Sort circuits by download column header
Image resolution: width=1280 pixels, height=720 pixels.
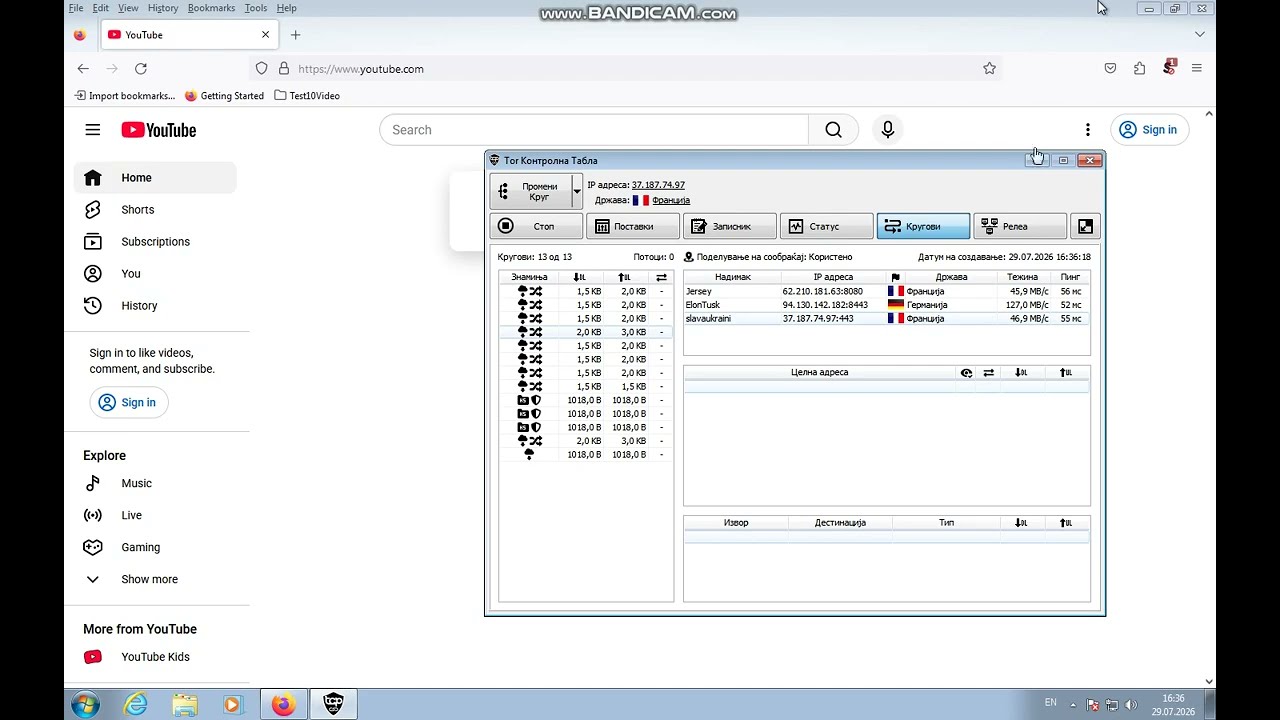pyautogui.click(x=580, y=277)
